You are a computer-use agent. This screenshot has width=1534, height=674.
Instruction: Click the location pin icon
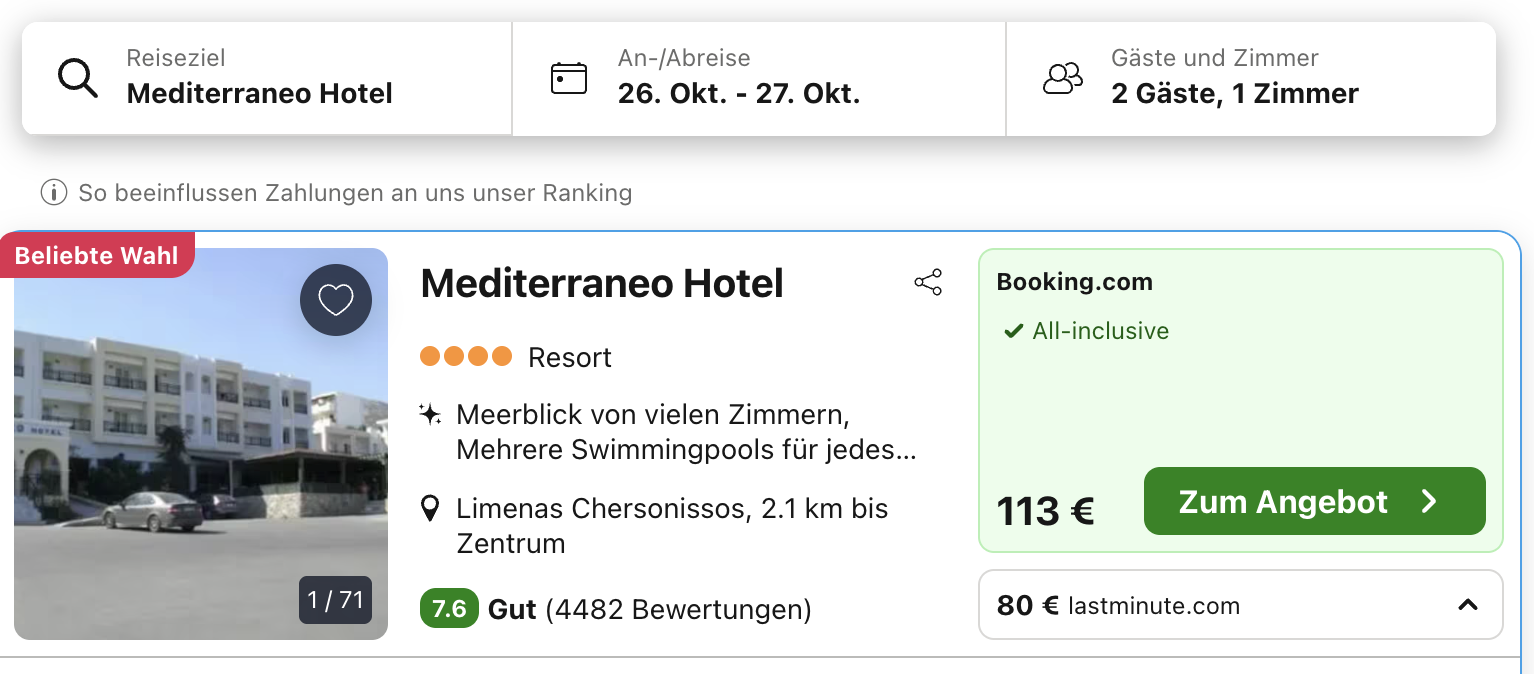pyautogui.click(x=431, y=509)
